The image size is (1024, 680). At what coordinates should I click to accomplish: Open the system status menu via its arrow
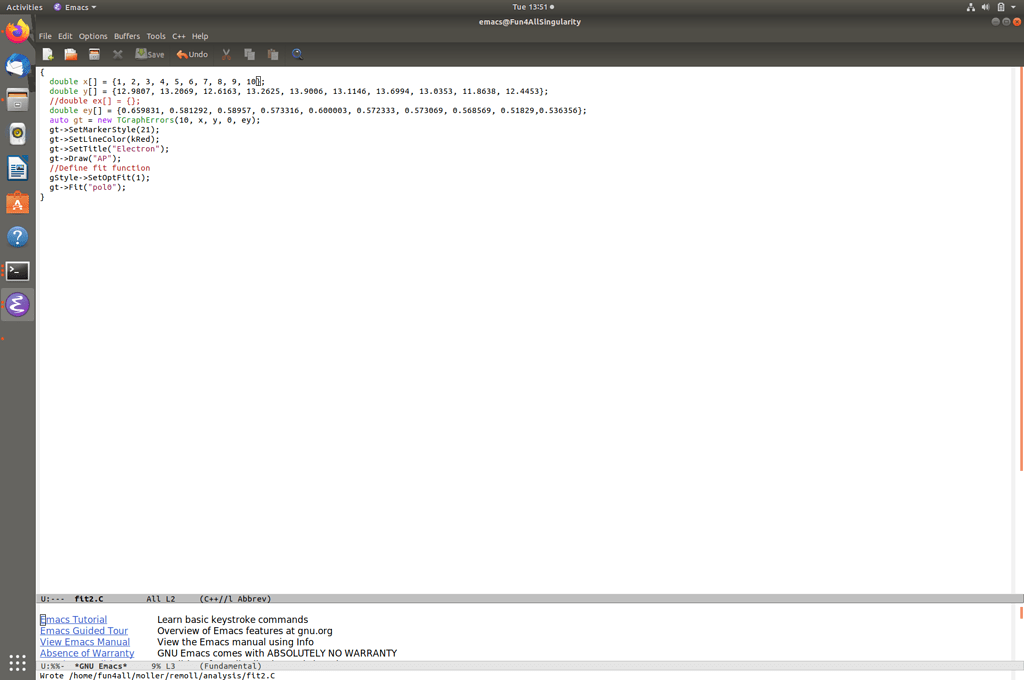1013,6
